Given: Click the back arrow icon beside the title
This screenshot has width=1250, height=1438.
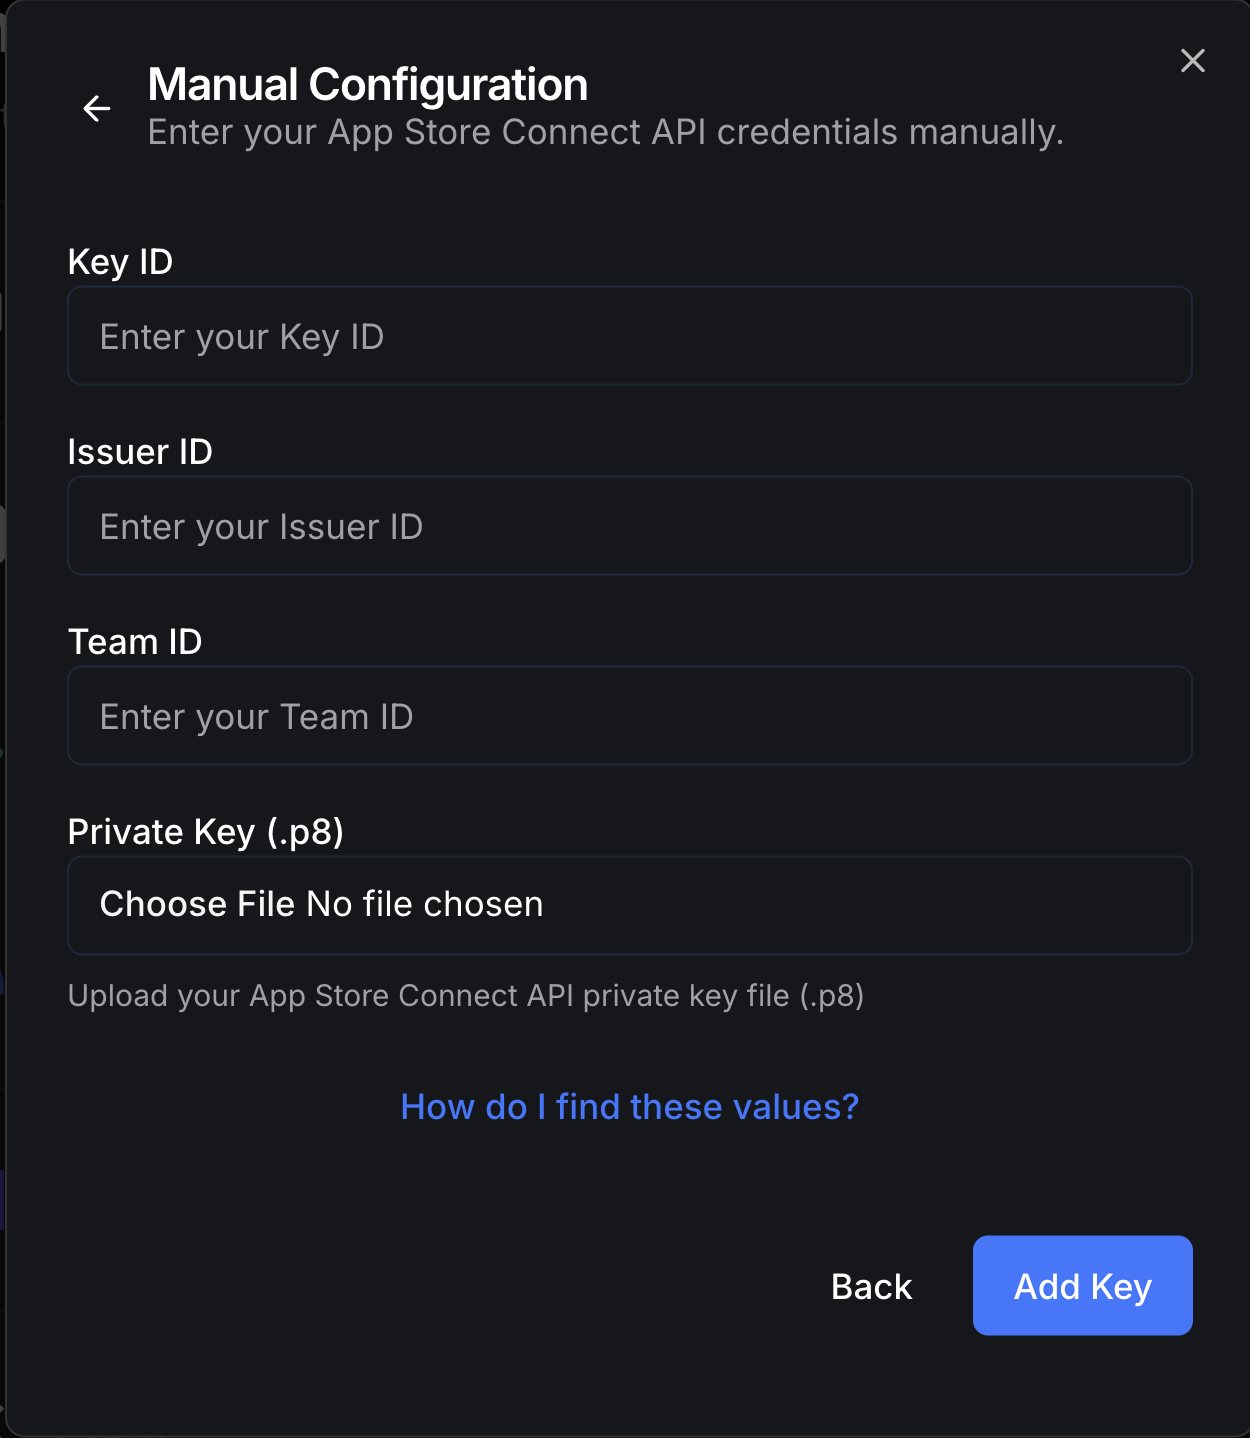Looking at the screenshot, I should [x=97, y=108].
